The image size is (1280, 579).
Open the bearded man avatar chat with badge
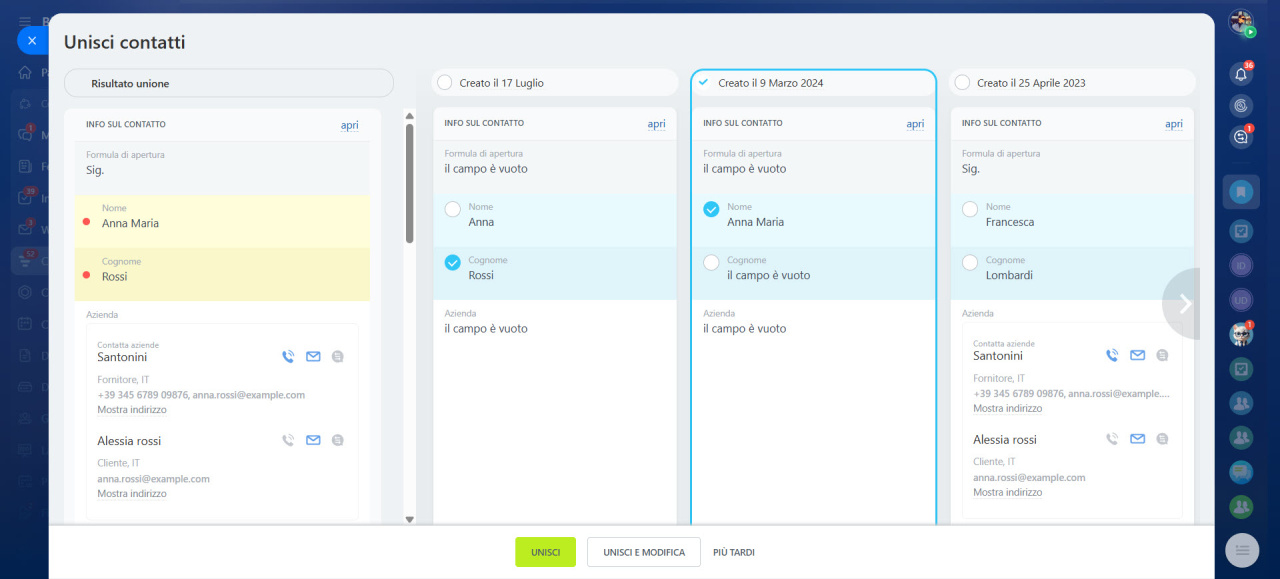(x=1241, y=335)
